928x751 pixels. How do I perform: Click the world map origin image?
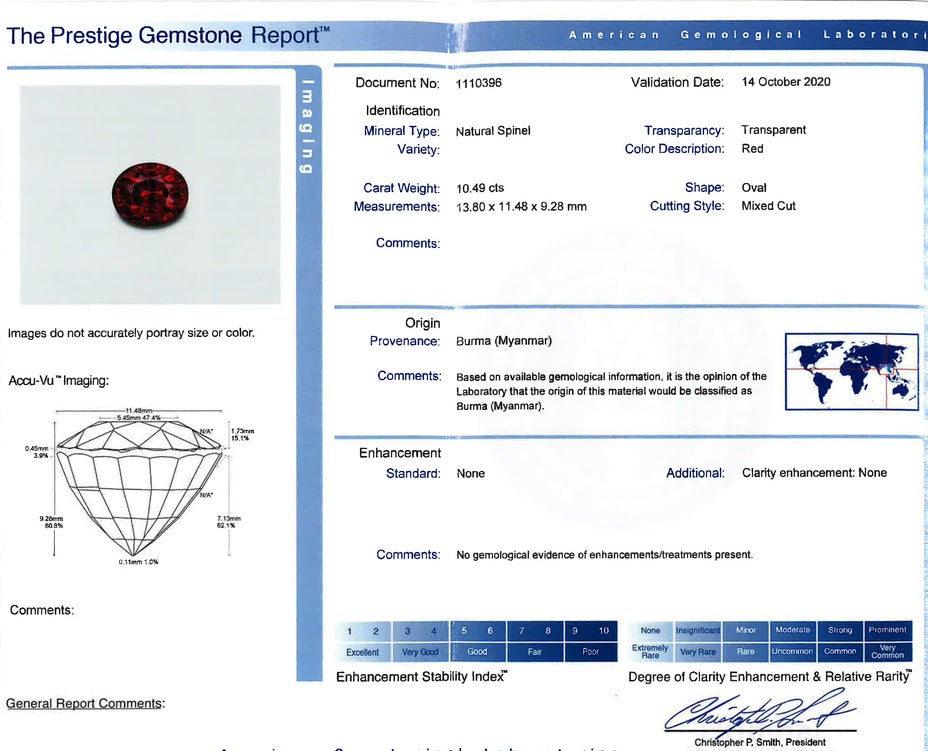click(x=851, y=371)
